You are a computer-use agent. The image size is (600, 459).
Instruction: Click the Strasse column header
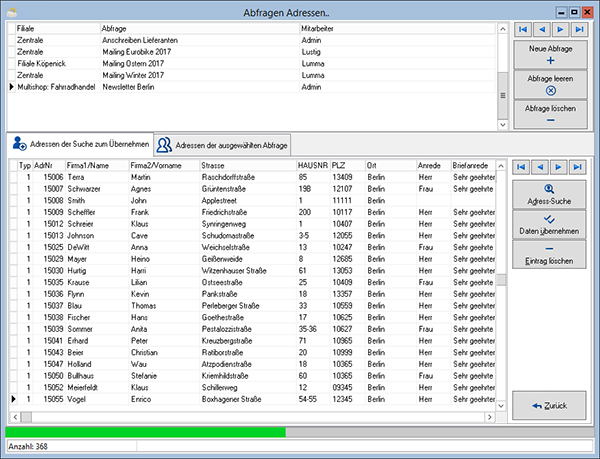248,166
